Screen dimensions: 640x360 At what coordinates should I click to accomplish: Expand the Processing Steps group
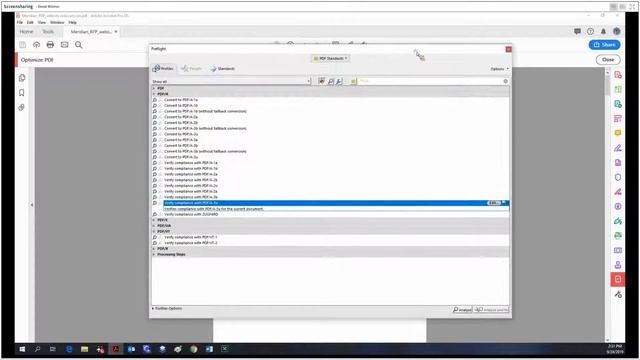click(154, 254)
